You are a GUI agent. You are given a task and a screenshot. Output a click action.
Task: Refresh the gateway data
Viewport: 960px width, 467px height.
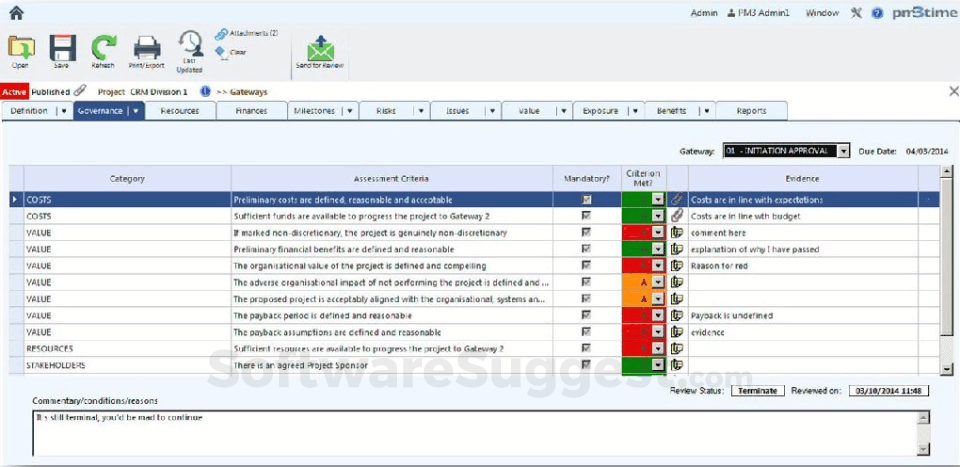103,51
